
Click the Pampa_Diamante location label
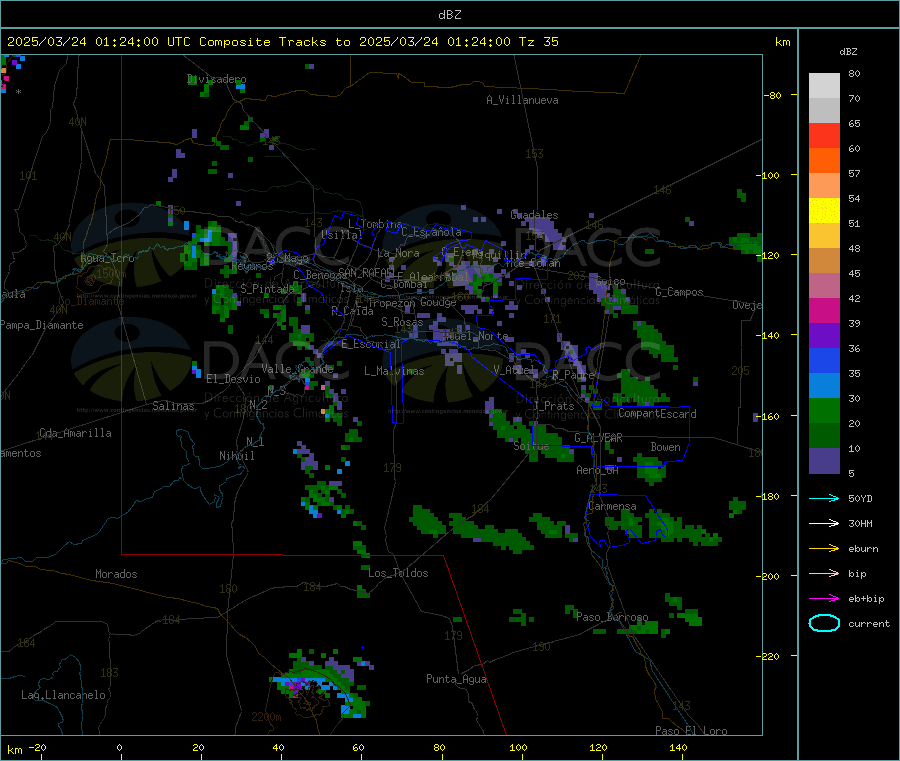41,325
